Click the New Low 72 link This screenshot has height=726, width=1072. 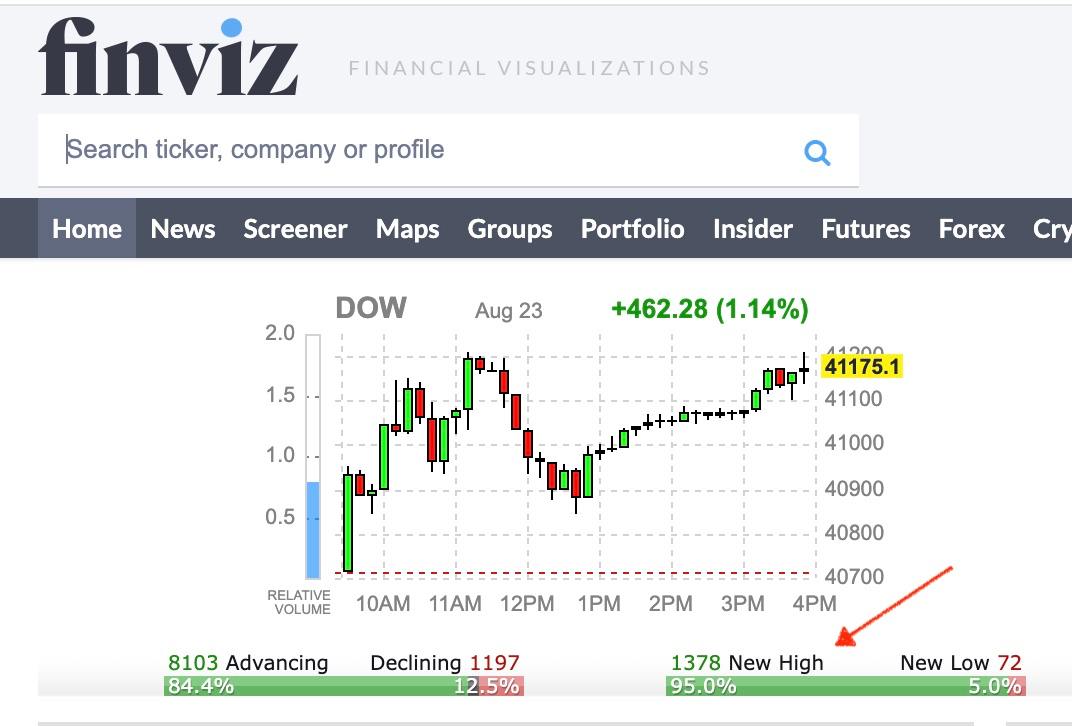(960, 662)
